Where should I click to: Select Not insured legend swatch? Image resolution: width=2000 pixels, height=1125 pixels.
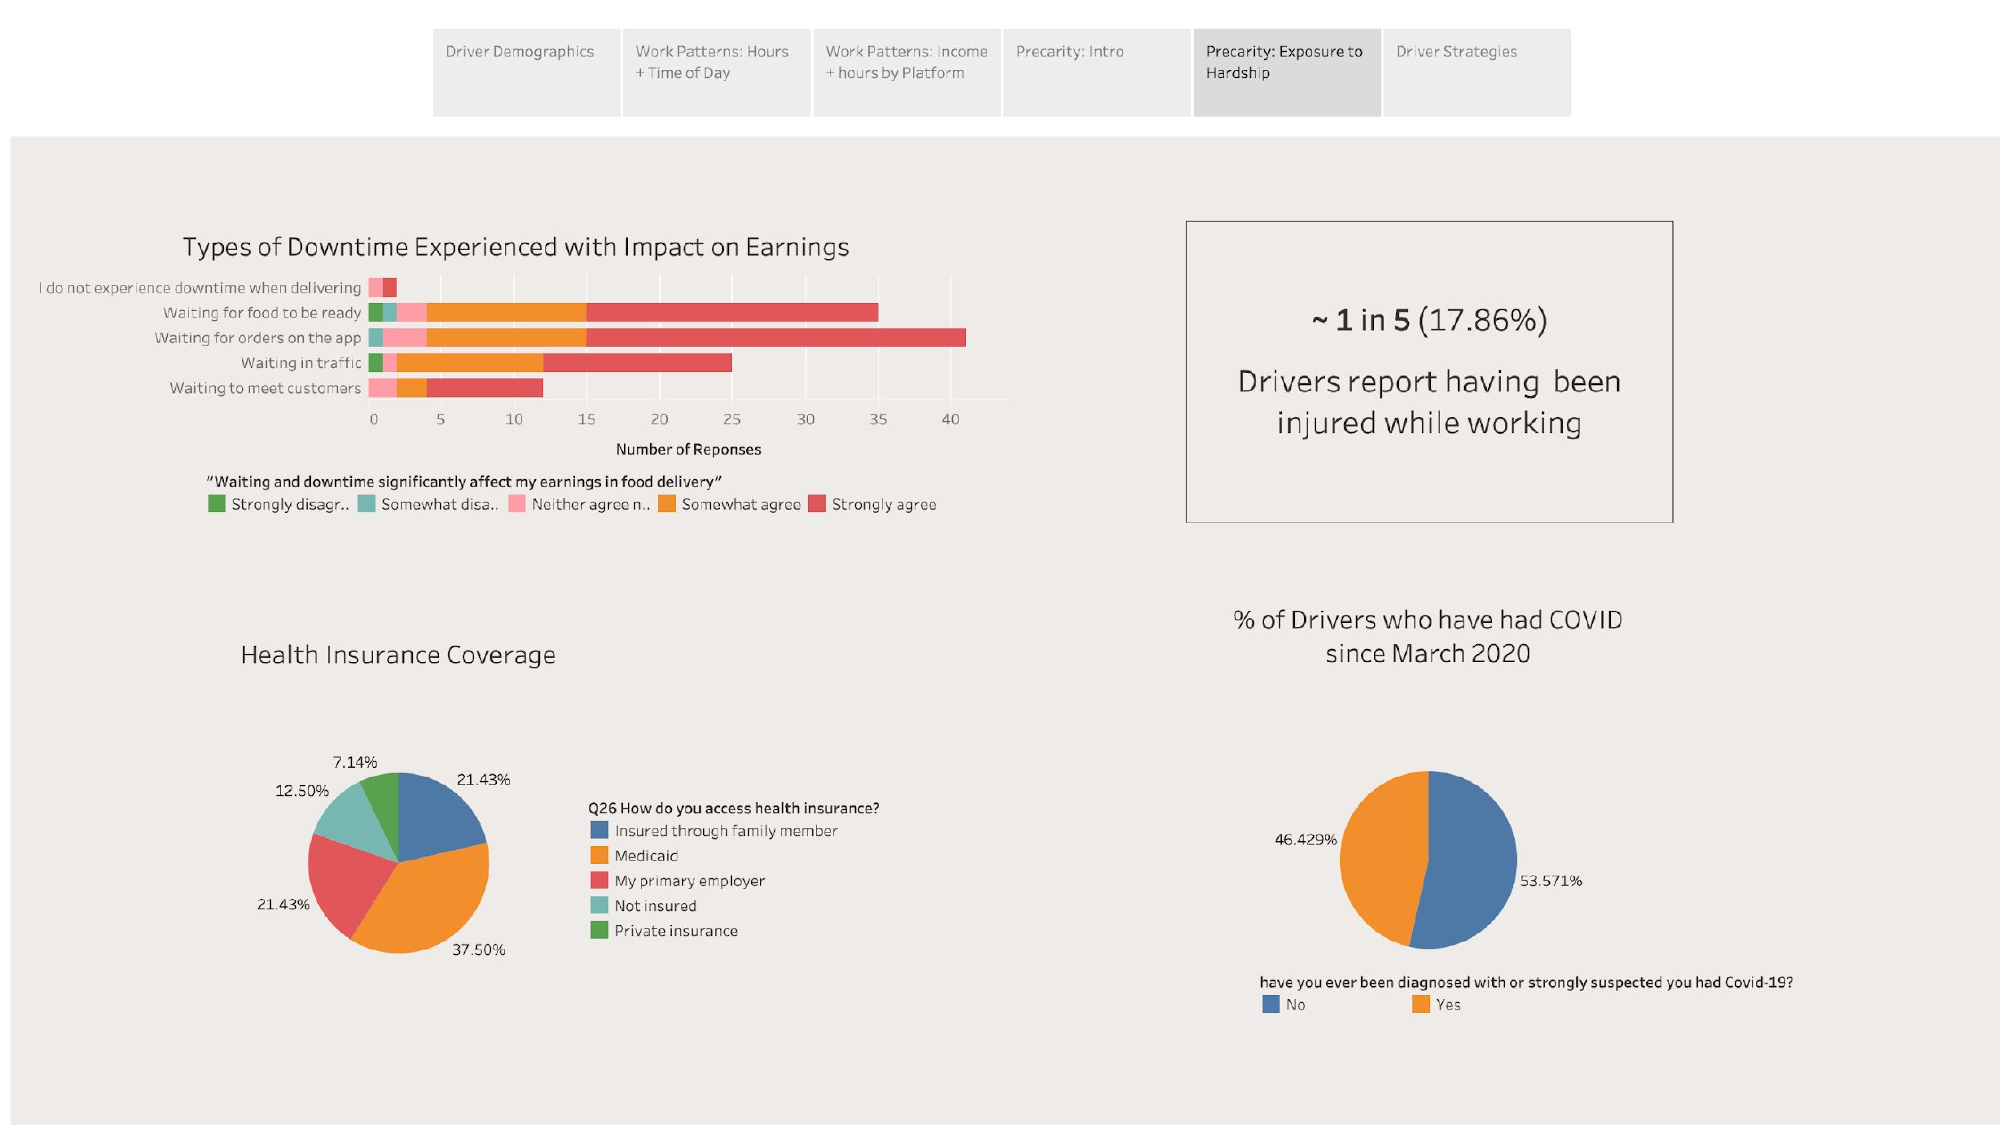[x=599, y=906]
